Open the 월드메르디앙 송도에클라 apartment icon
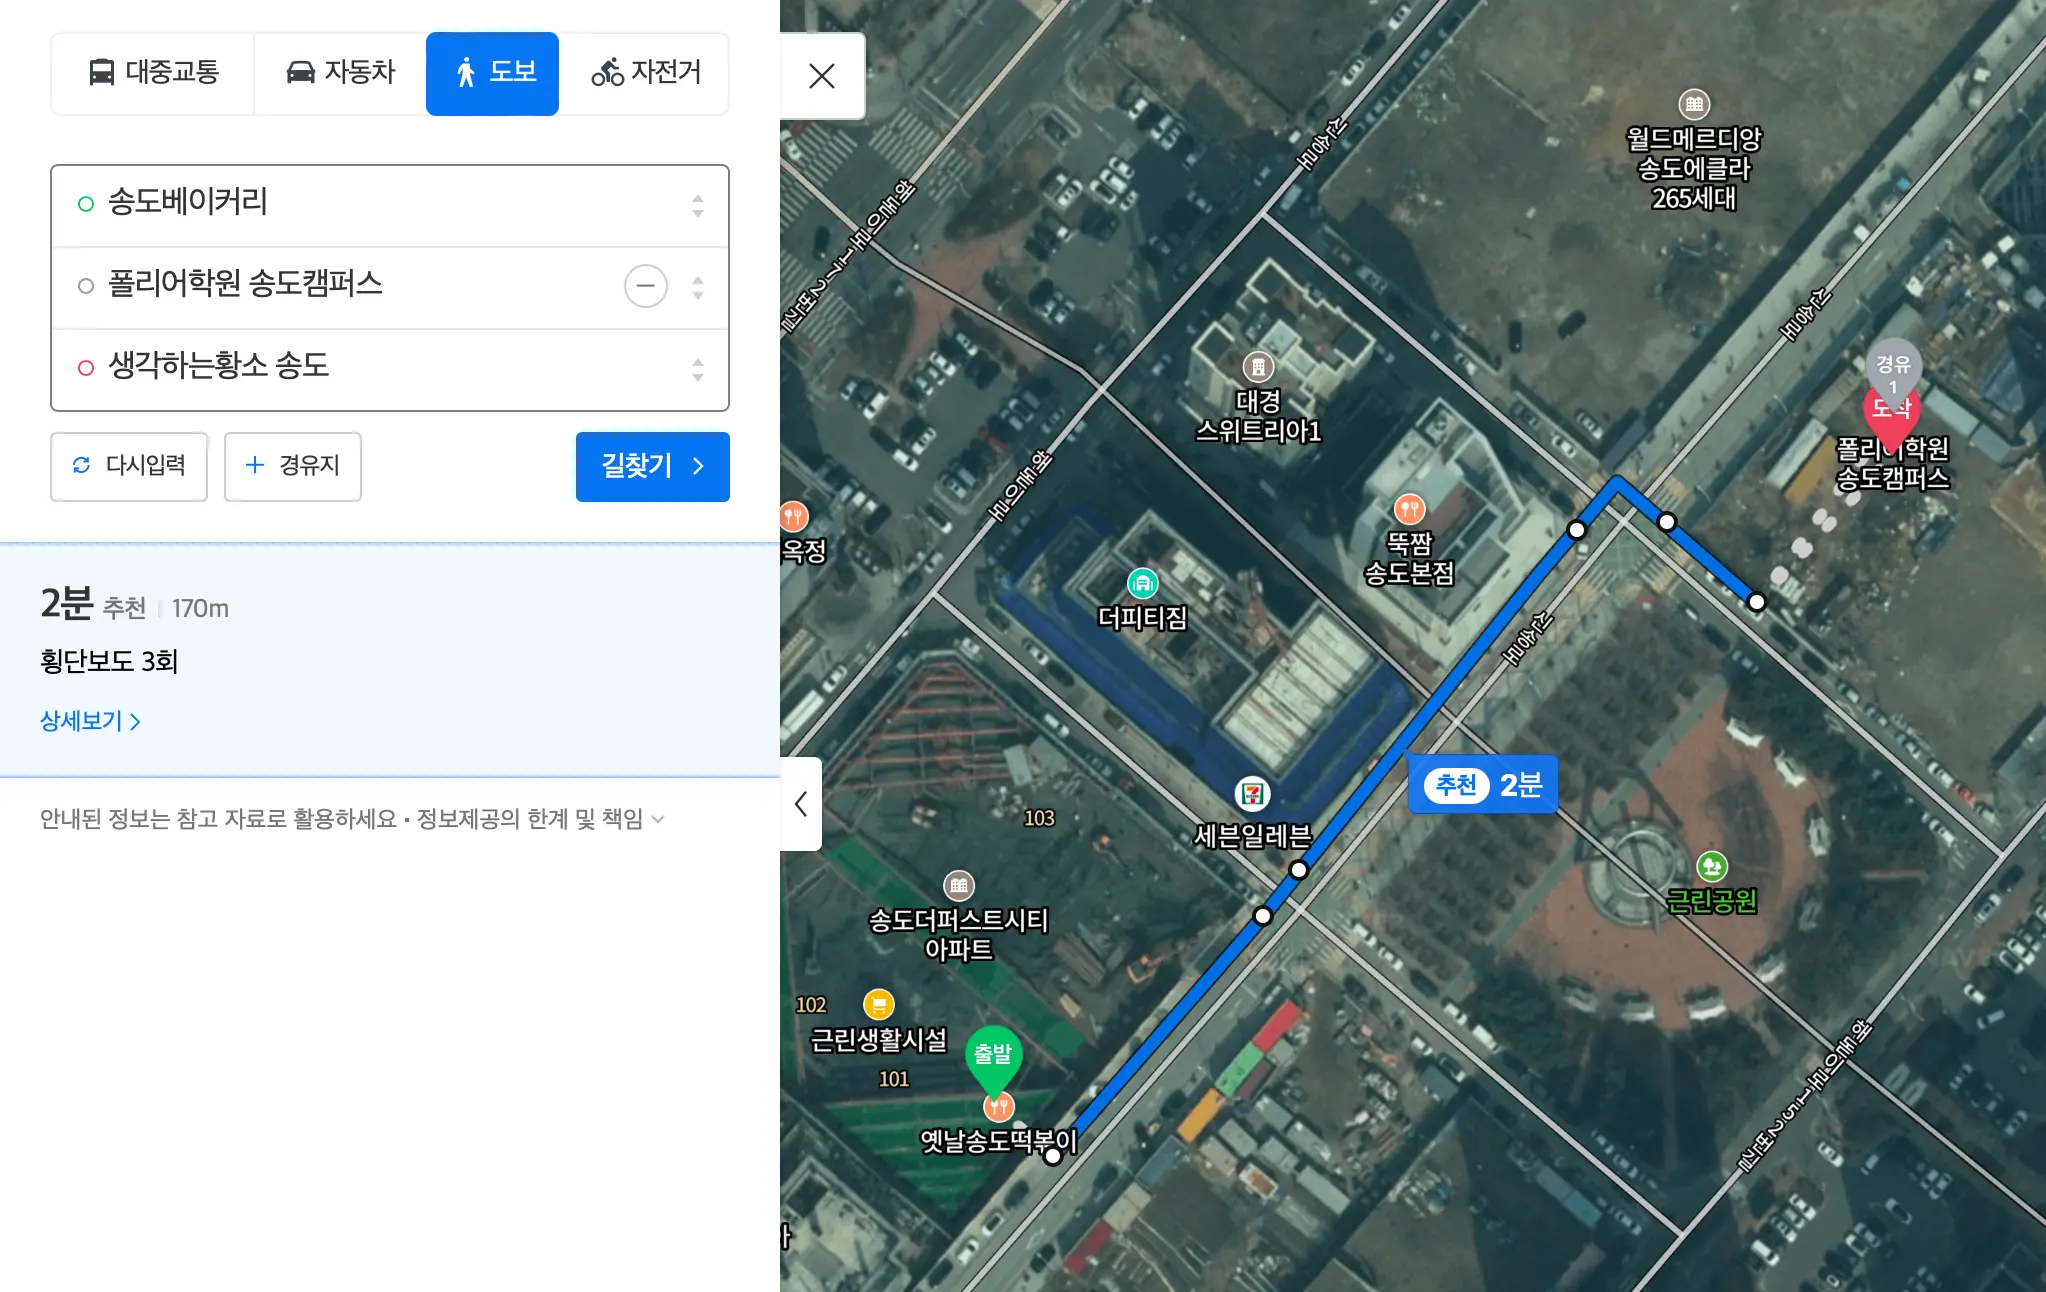Viewport: 2046px width, 1292px height. click(1694, 104)
